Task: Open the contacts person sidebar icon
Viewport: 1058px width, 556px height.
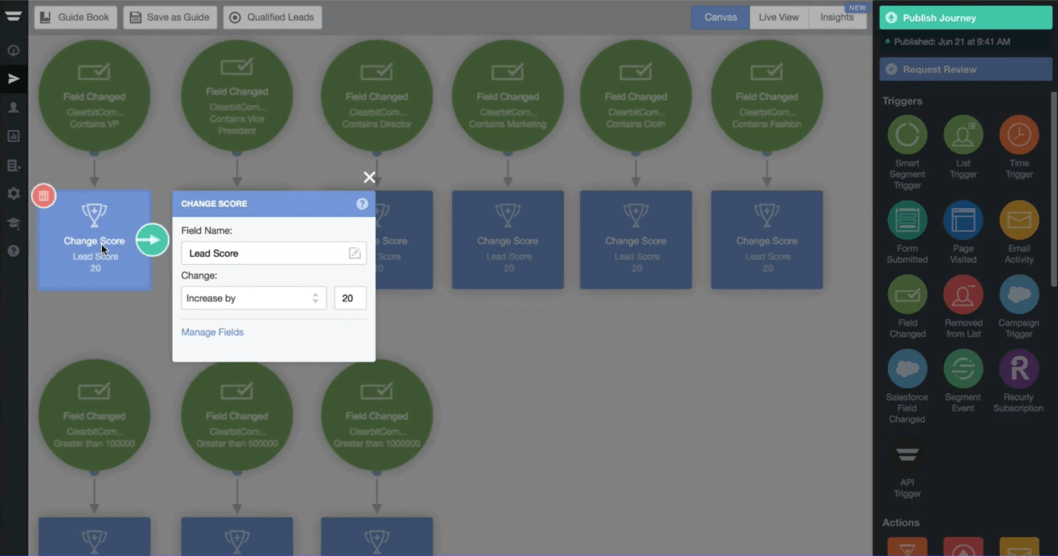Action: pos(13,107)
